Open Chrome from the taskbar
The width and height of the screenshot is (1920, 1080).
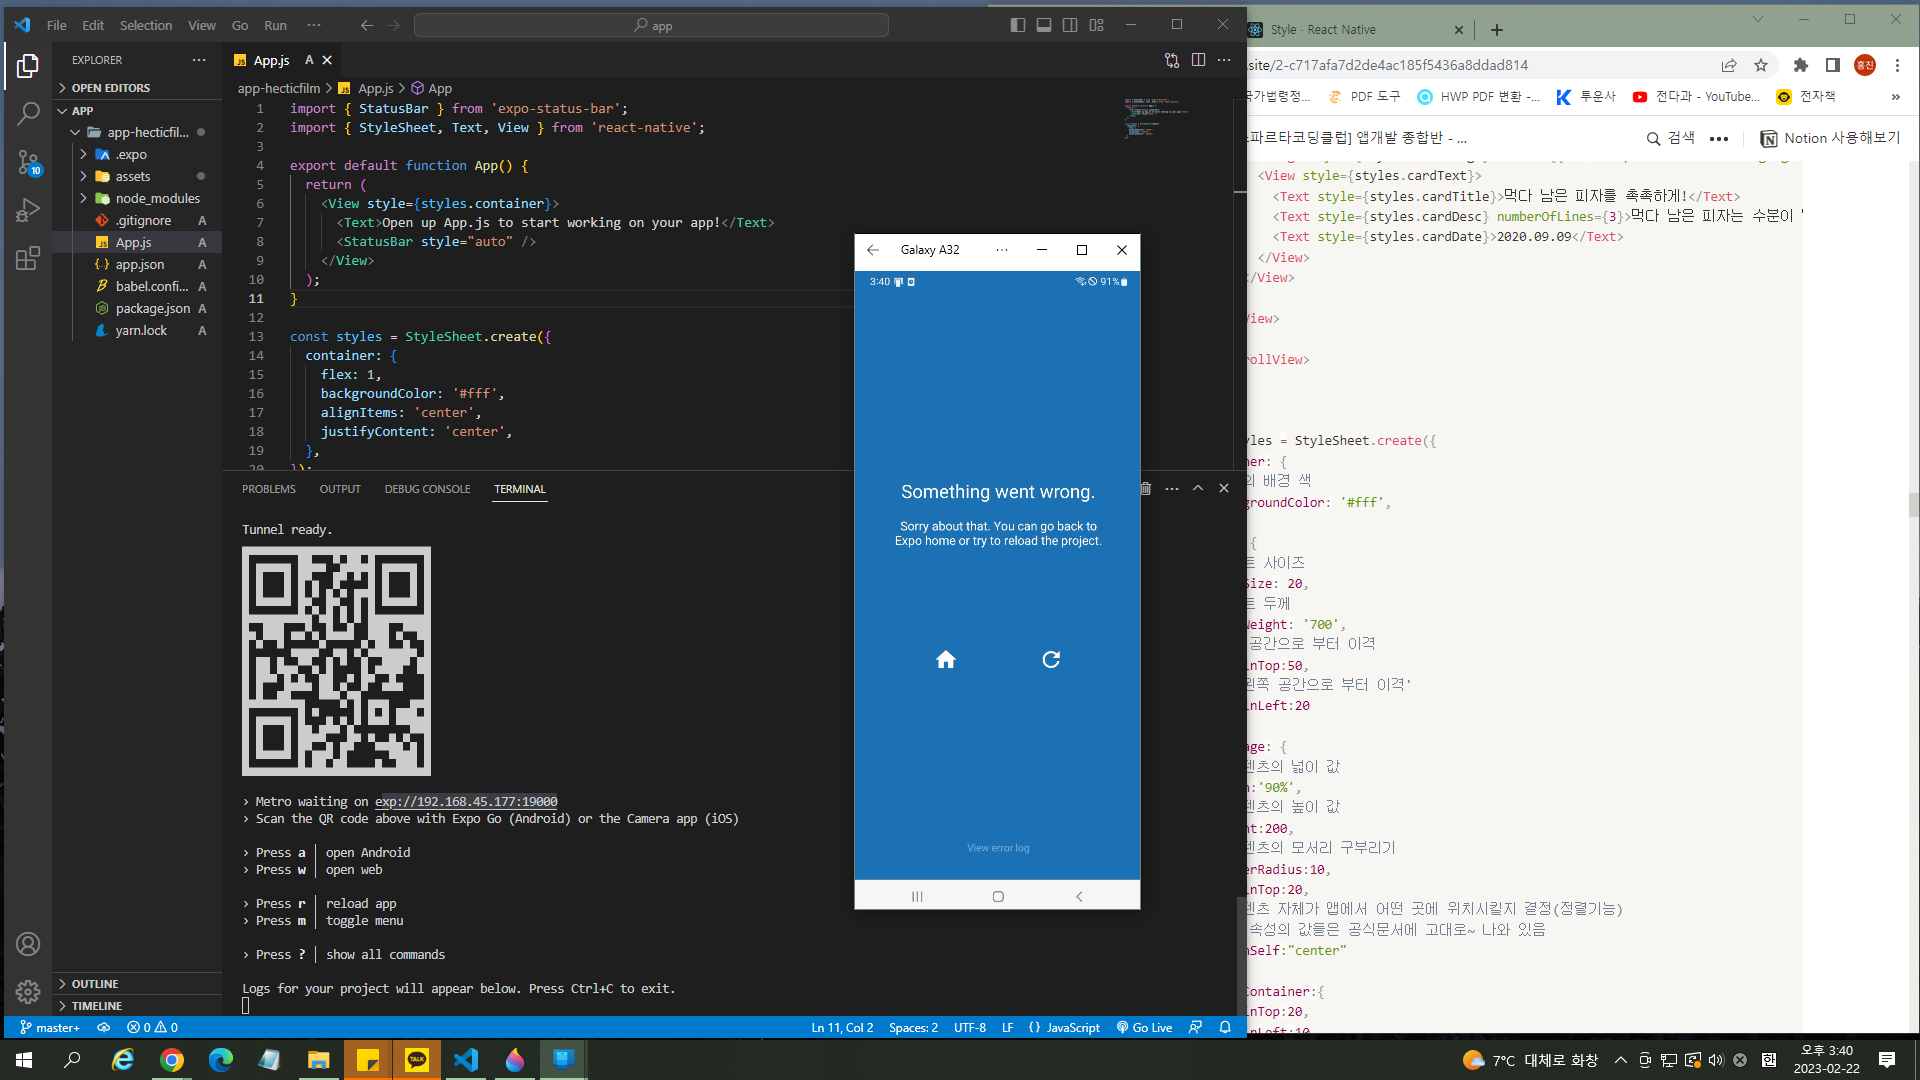[x=172, y=1060]
